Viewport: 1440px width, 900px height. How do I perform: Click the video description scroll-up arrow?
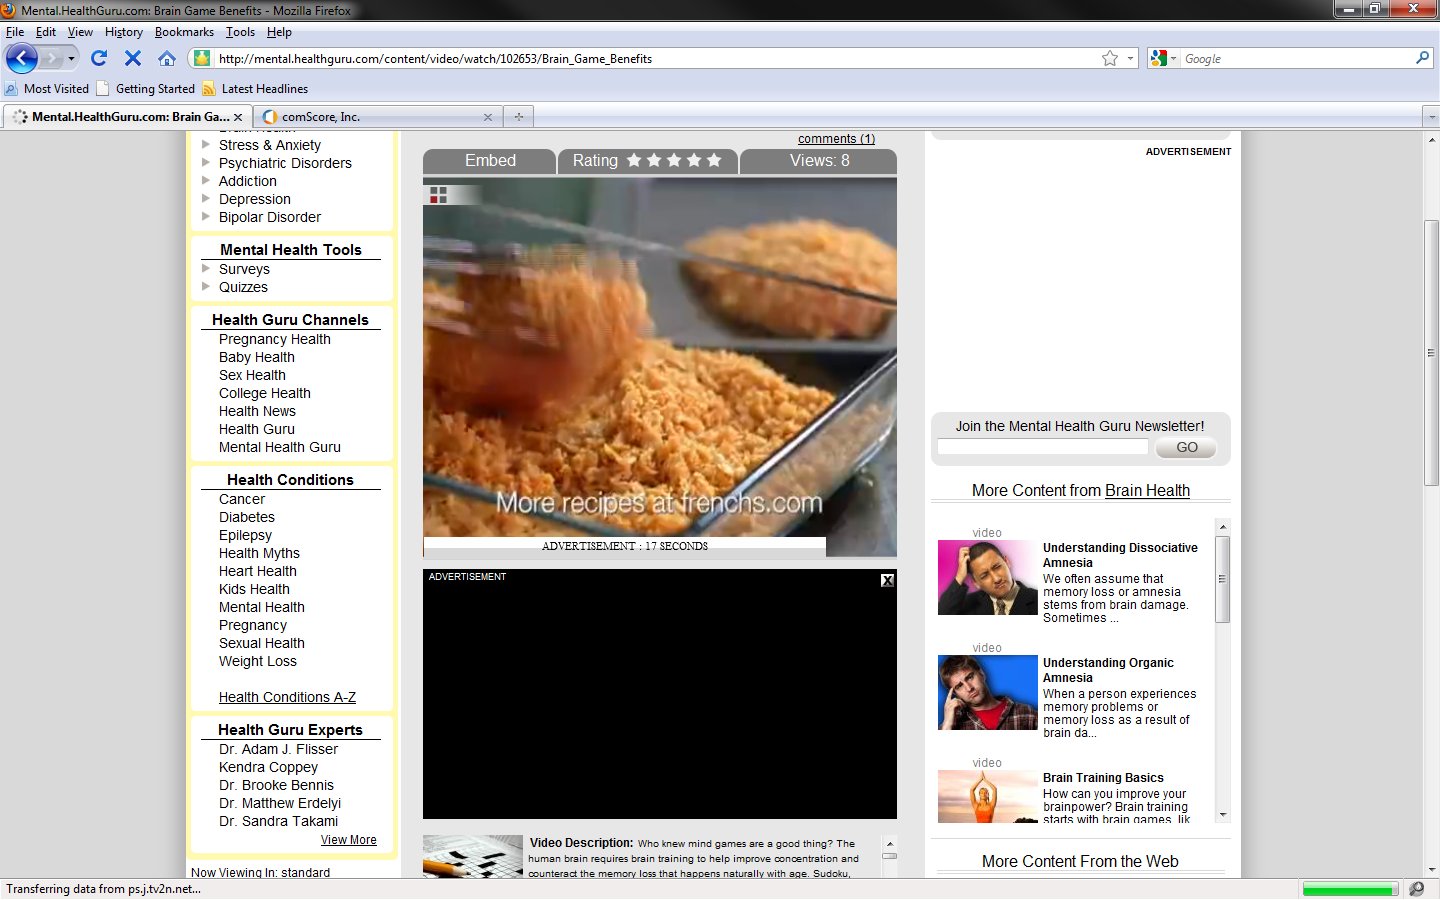(890, 843)
